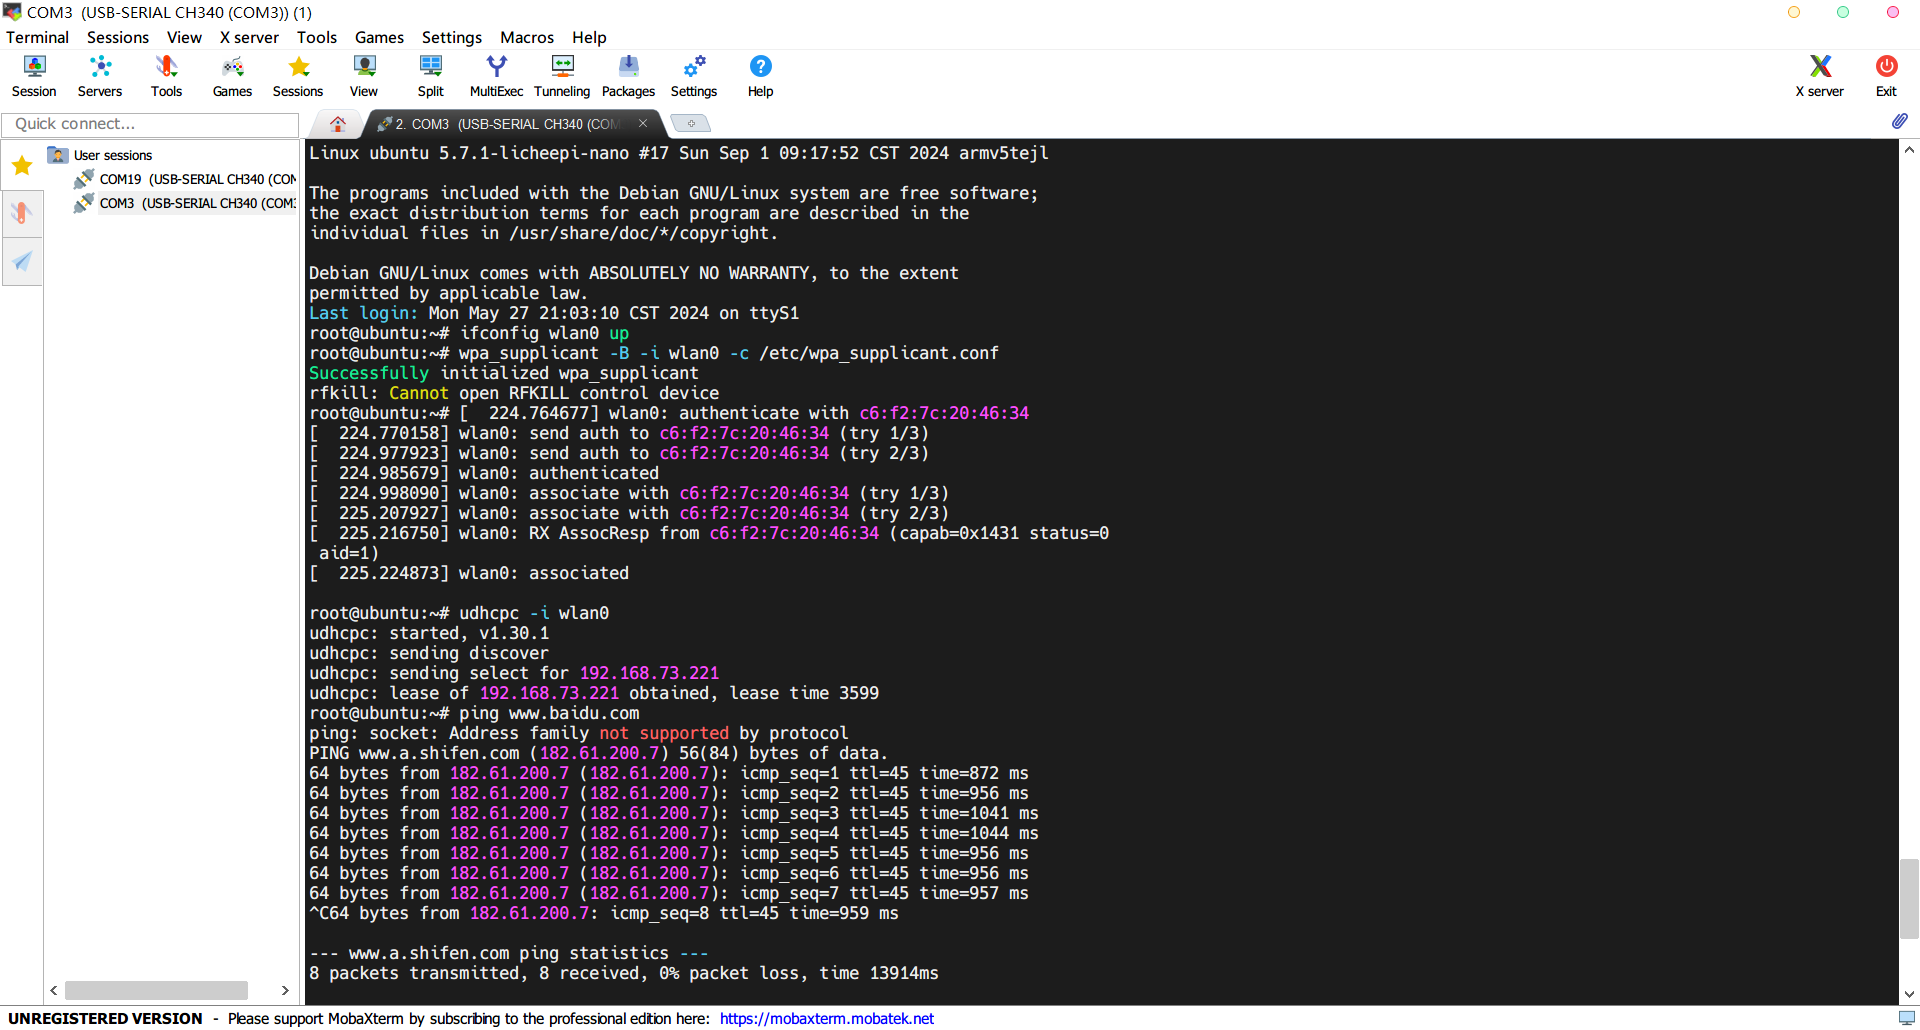The width and height of the screenshot is (1920, 1030).
Task: Open the Settings gears toolbar icon
Action: (x=694, y=76)
